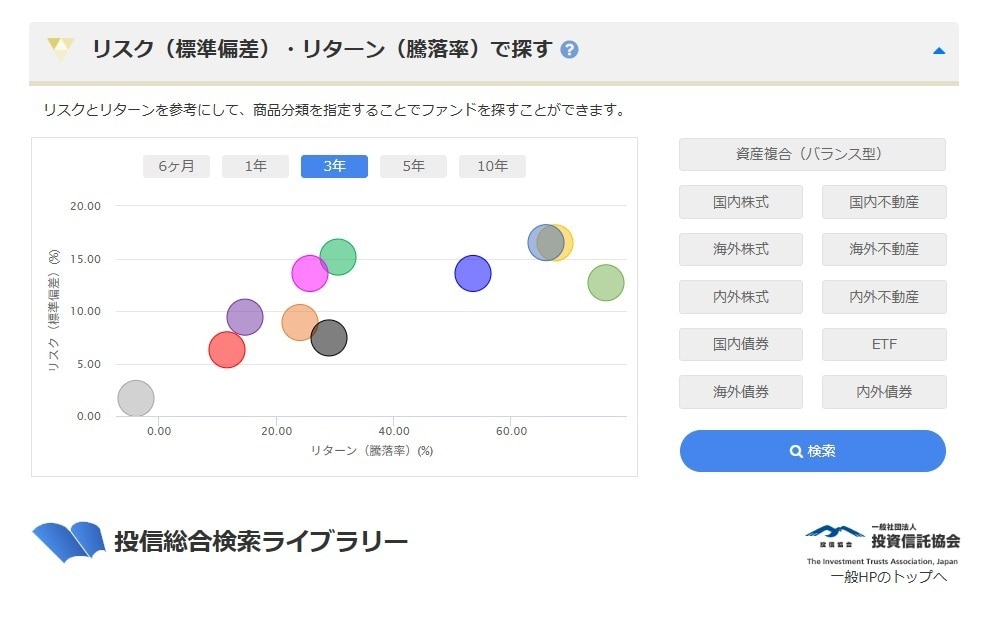Screen dimensions: 1003x618
Task: Toggle the 資産複合（バランス型）category button
Action: (x=812, y=154)
